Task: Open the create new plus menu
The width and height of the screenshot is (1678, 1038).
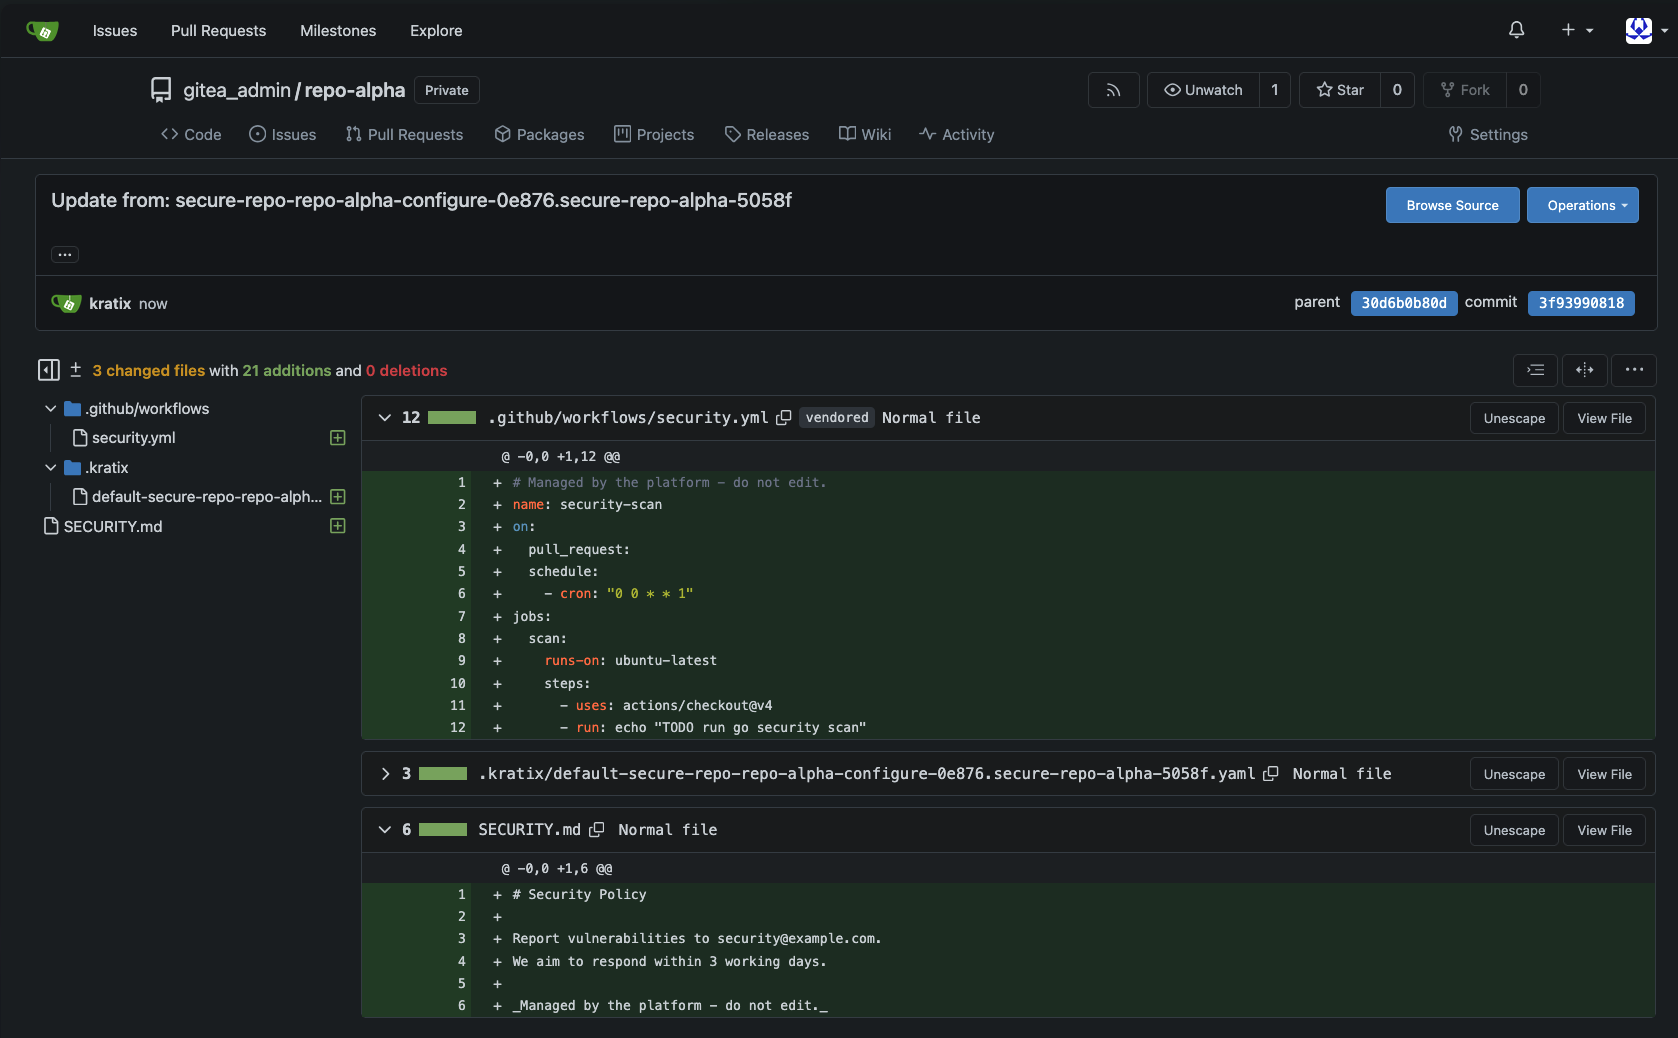Action: click(1577, 30)
